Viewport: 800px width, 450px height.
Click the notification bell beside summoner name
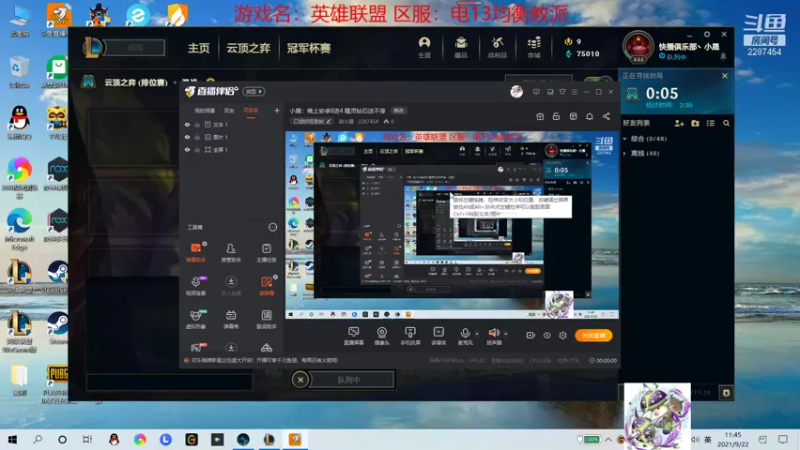(723, 57)
